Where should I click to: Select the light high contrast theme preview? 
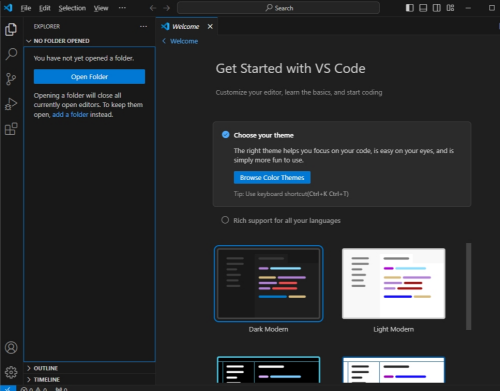(x=394, y=370)
